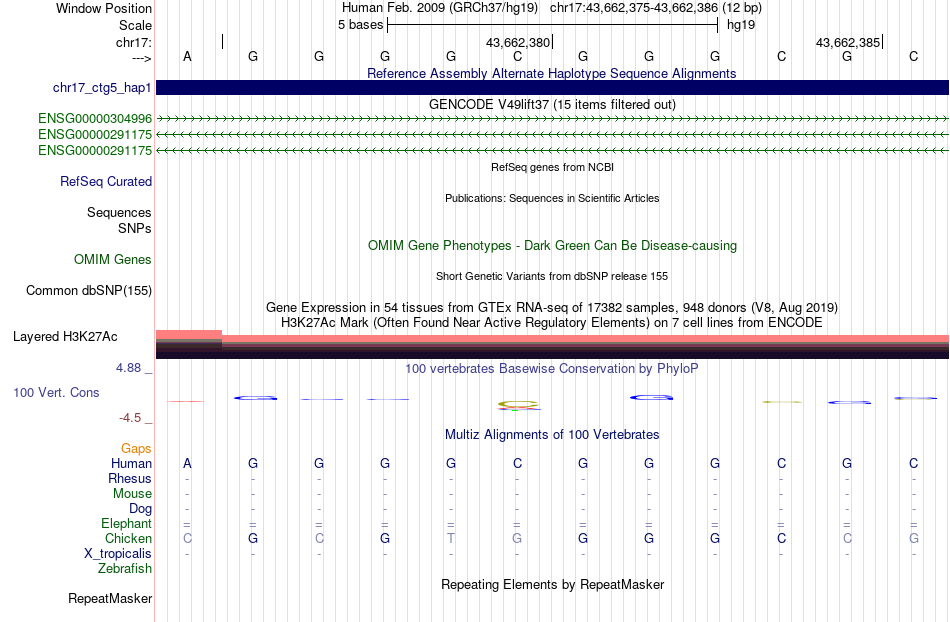Click the 43,662,385 position marker
Image resolution: width=950 pixels, height=622 pixels.
pos(848,42)
